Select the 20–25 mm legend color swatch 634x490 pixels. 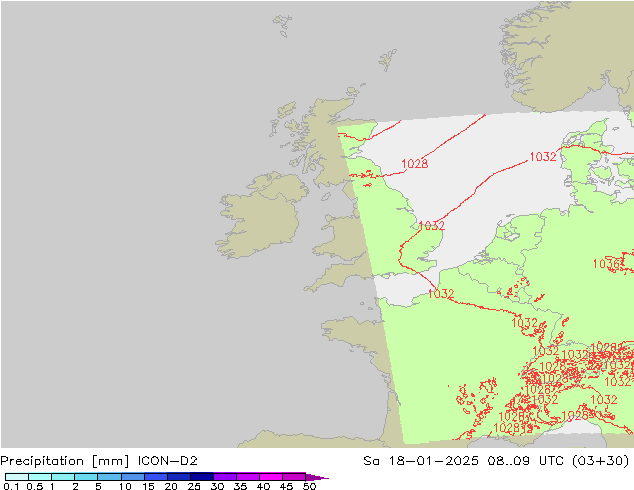click(178, 477)
